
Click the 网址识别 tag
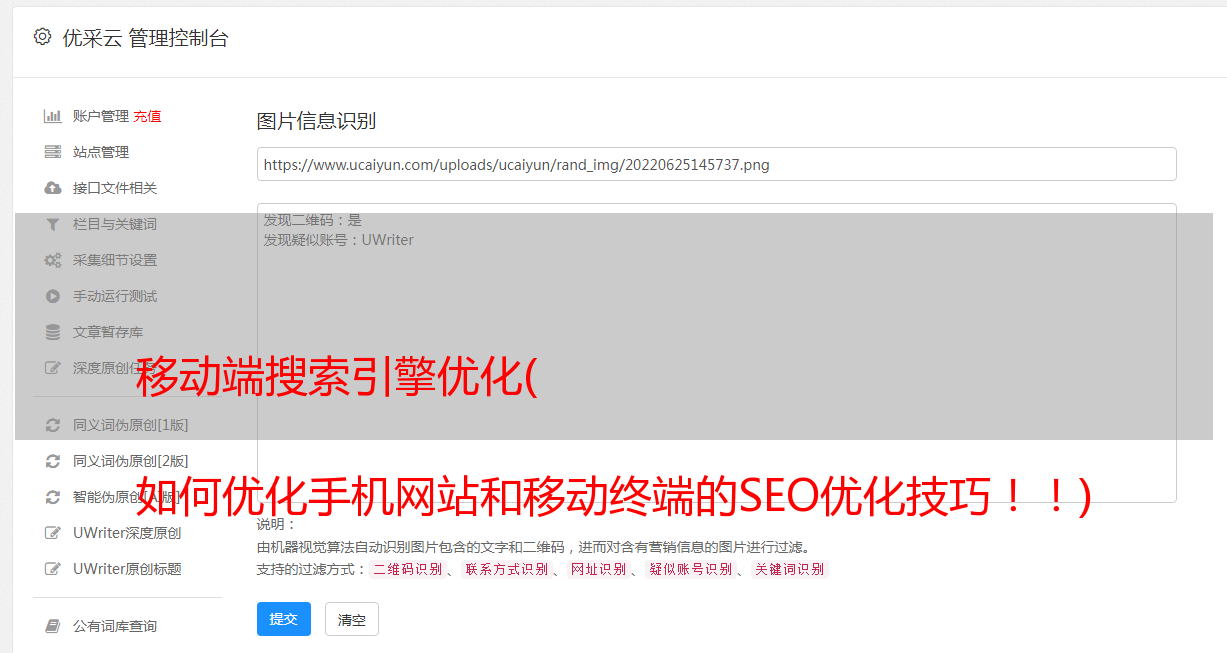pyautogui.click(x=598, y=569)
